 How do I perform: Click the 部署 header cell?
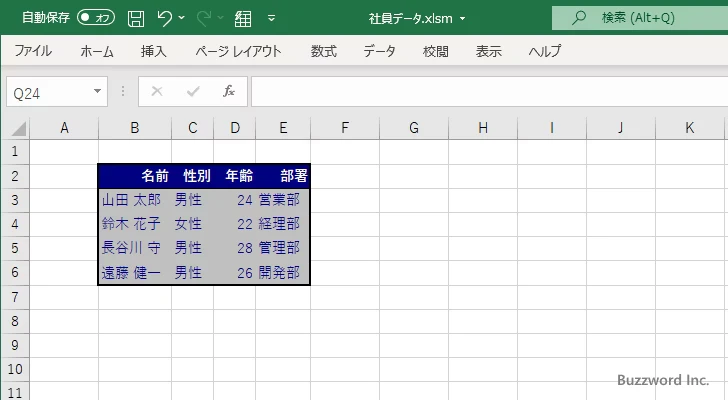click(x=283, y=176)
